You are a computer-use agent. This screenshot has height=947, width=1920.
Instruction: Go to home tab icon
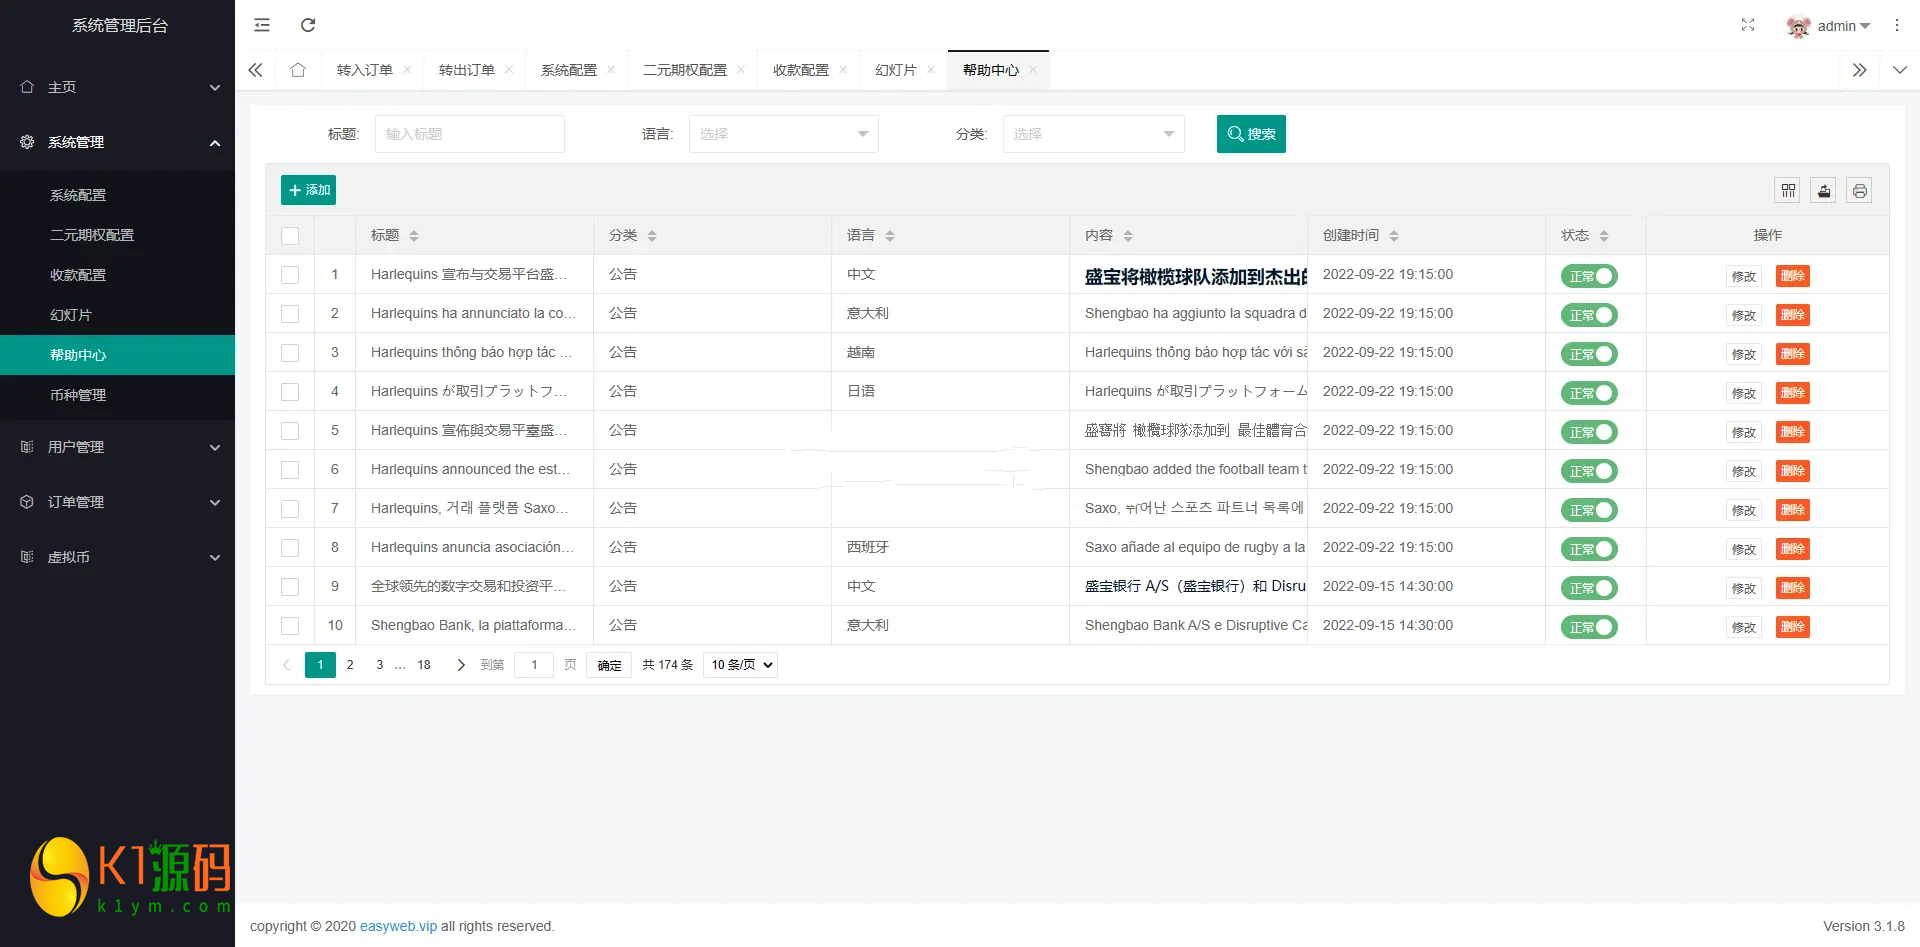click(x=298, y=70)
